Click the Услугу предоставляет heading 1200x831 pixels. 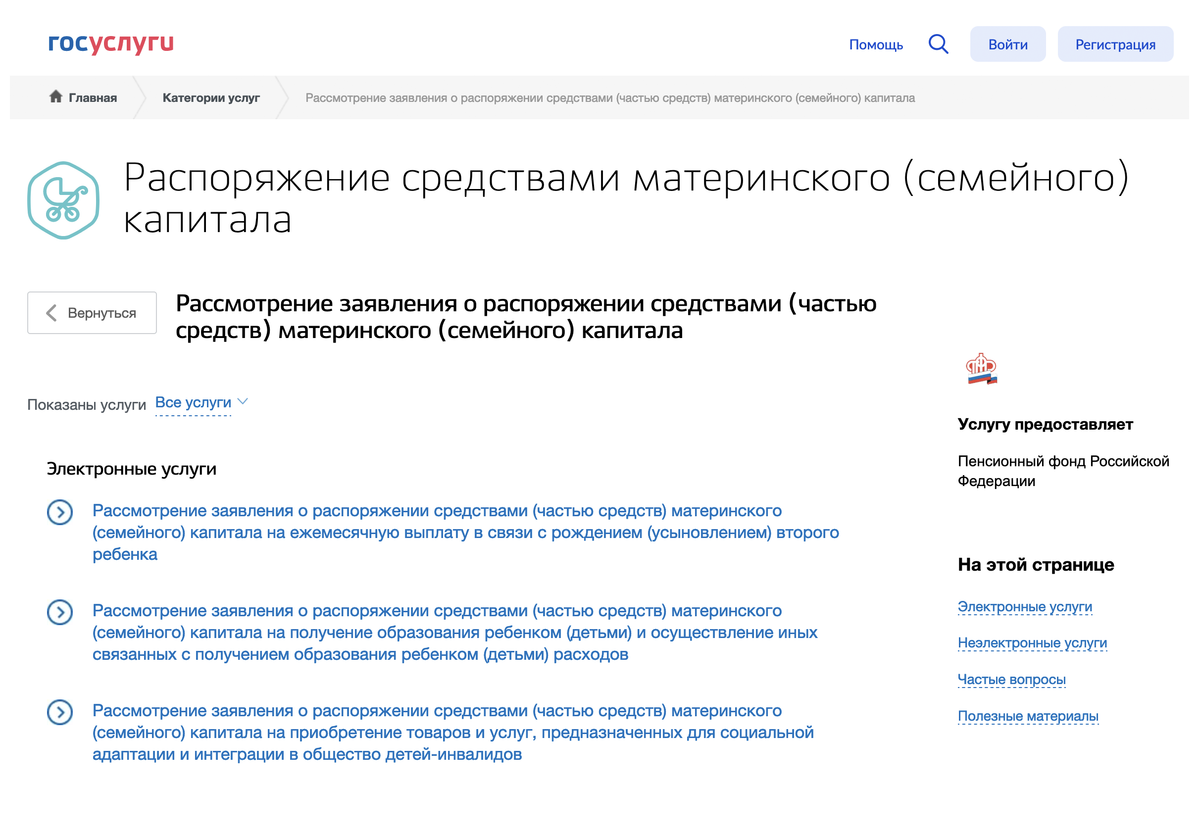(1045, 424)
